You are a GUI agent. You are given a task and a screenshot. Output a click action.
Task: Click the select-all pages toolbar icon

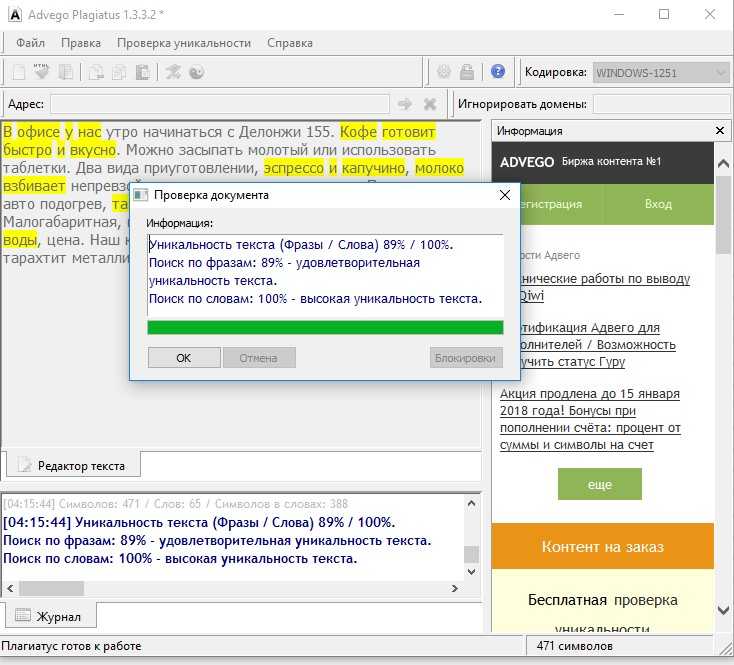pos(65,72)
